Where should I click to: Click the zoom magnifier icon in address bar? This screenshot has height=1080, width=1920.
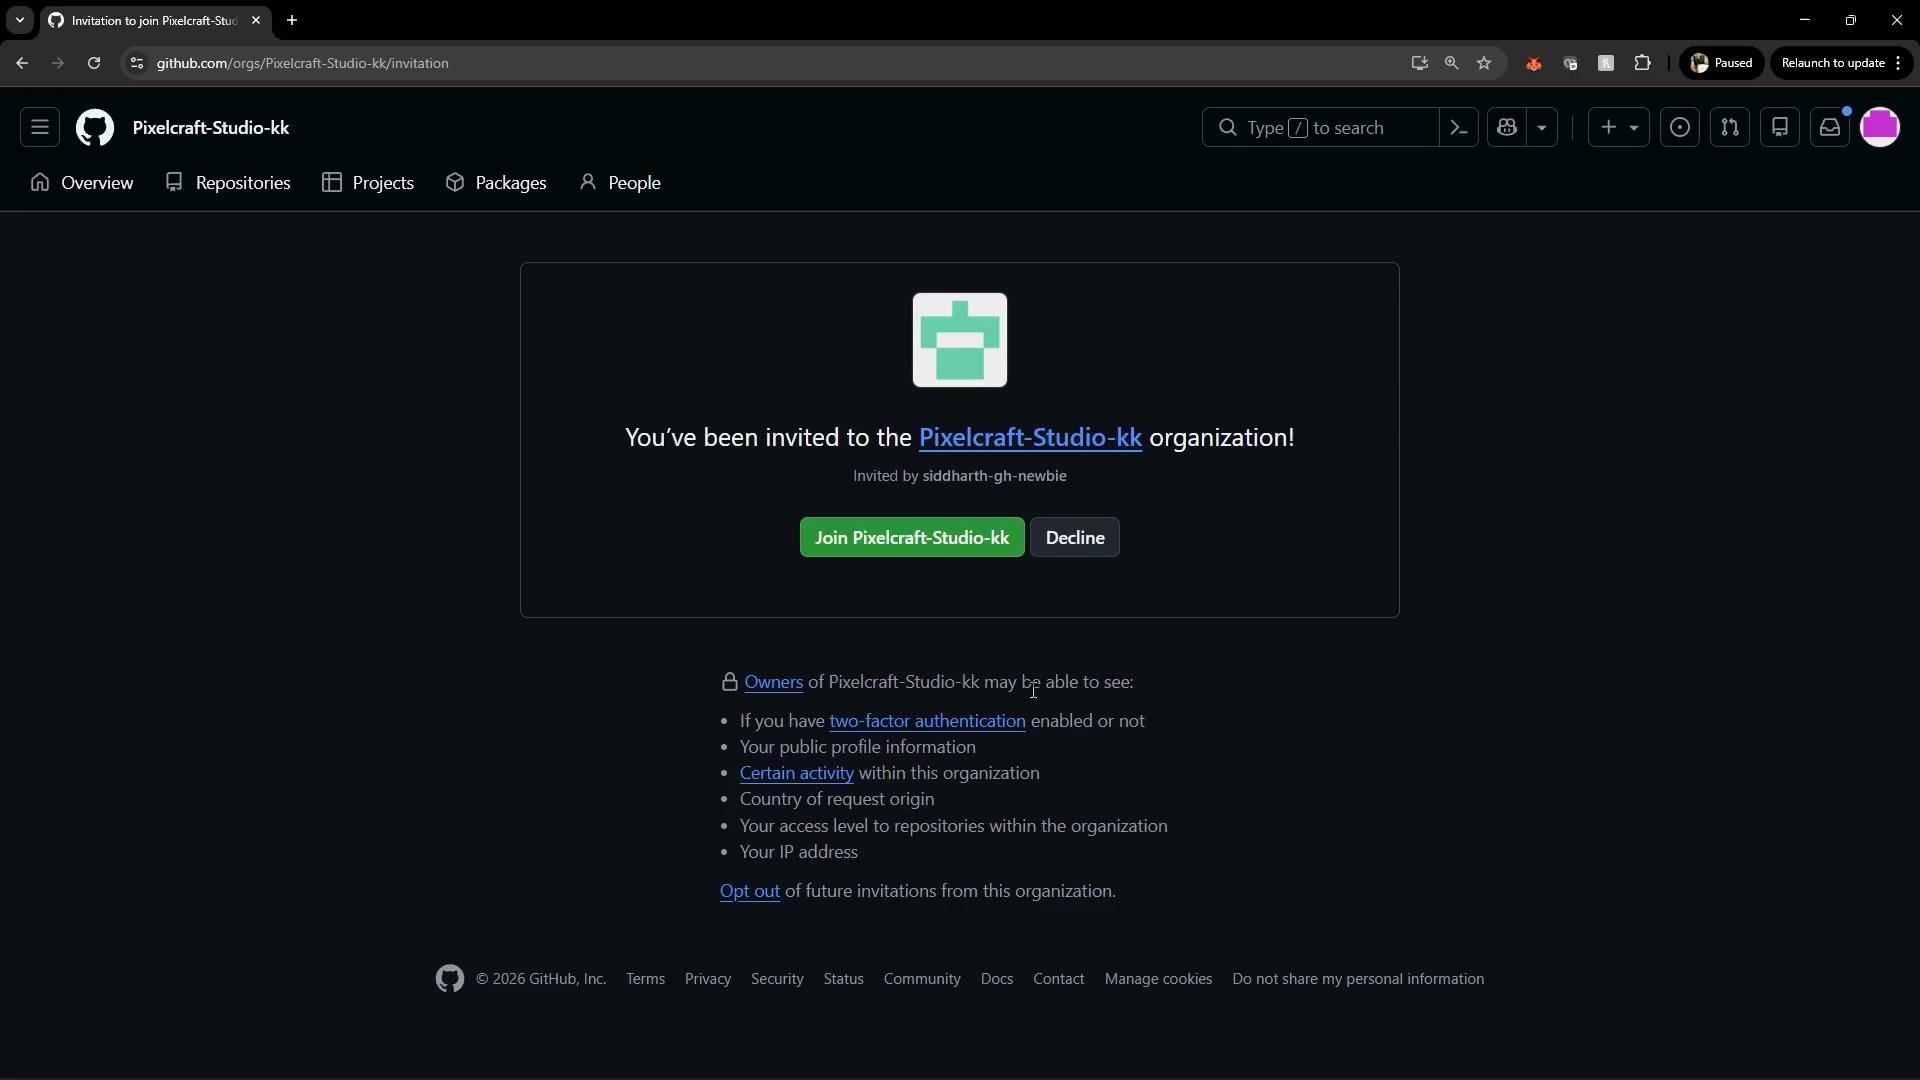(x=1452, y=63)
